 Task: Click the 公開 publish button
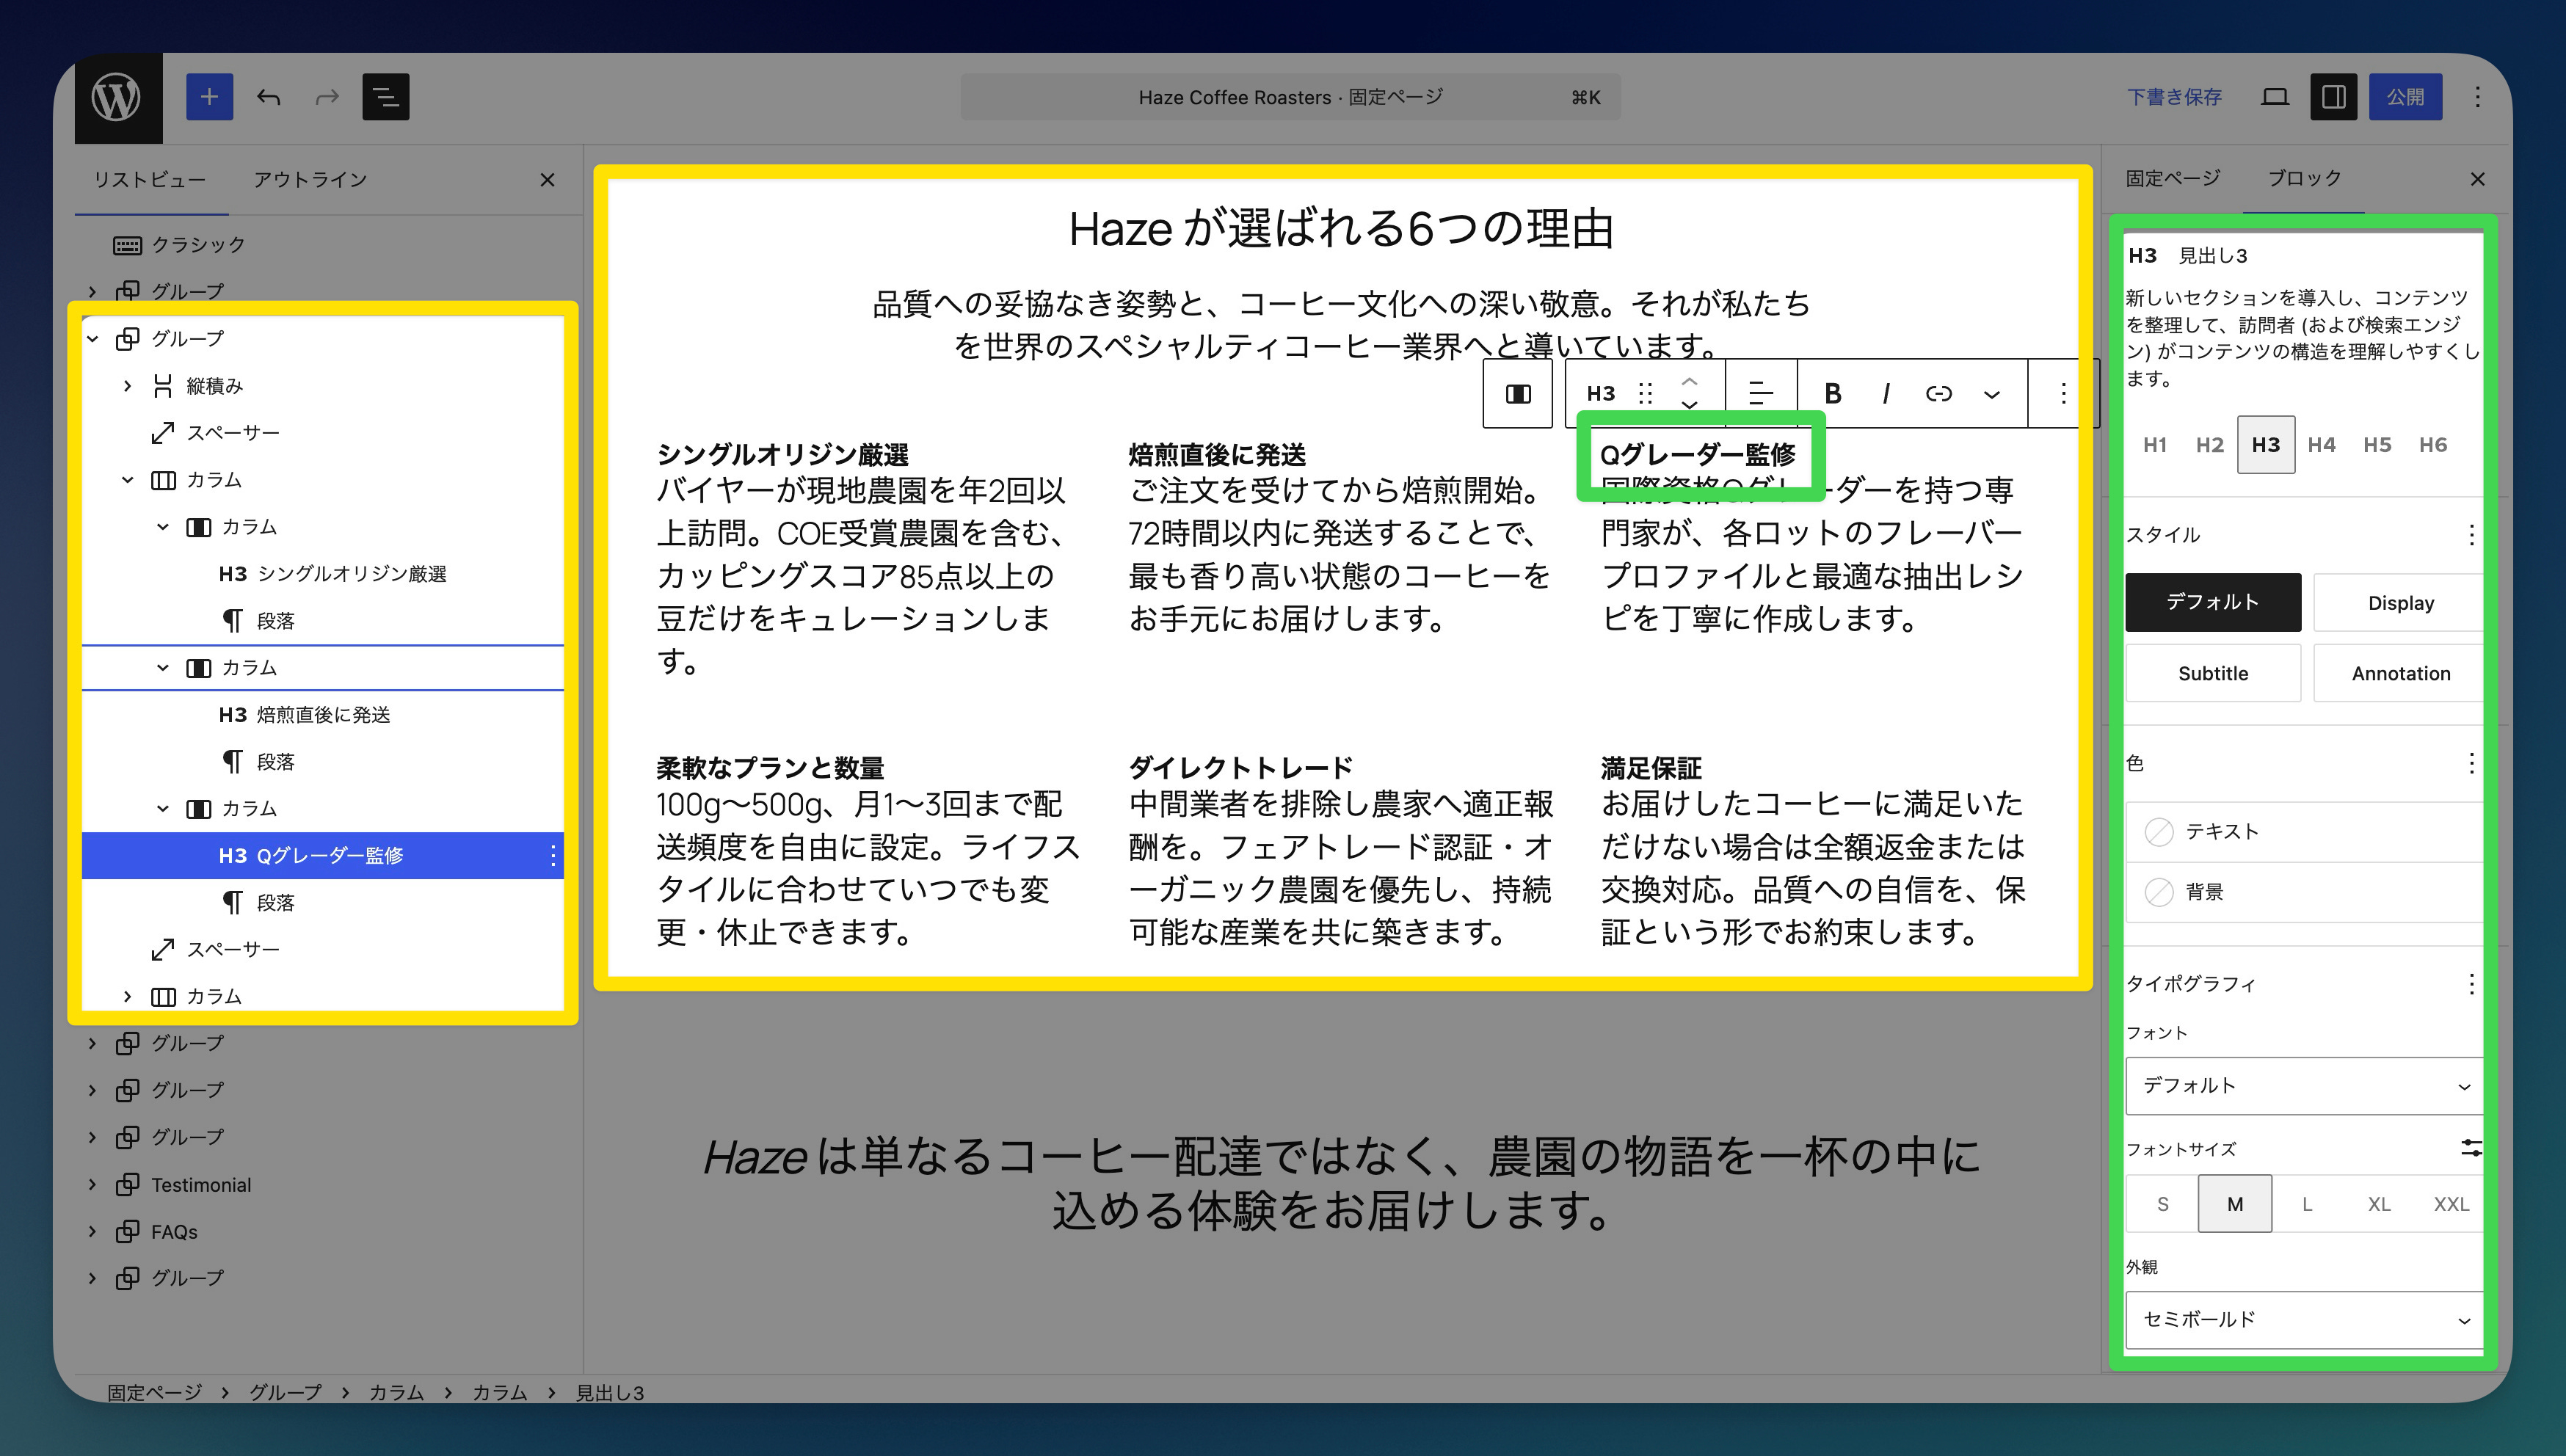click(x=2405, y=97)
